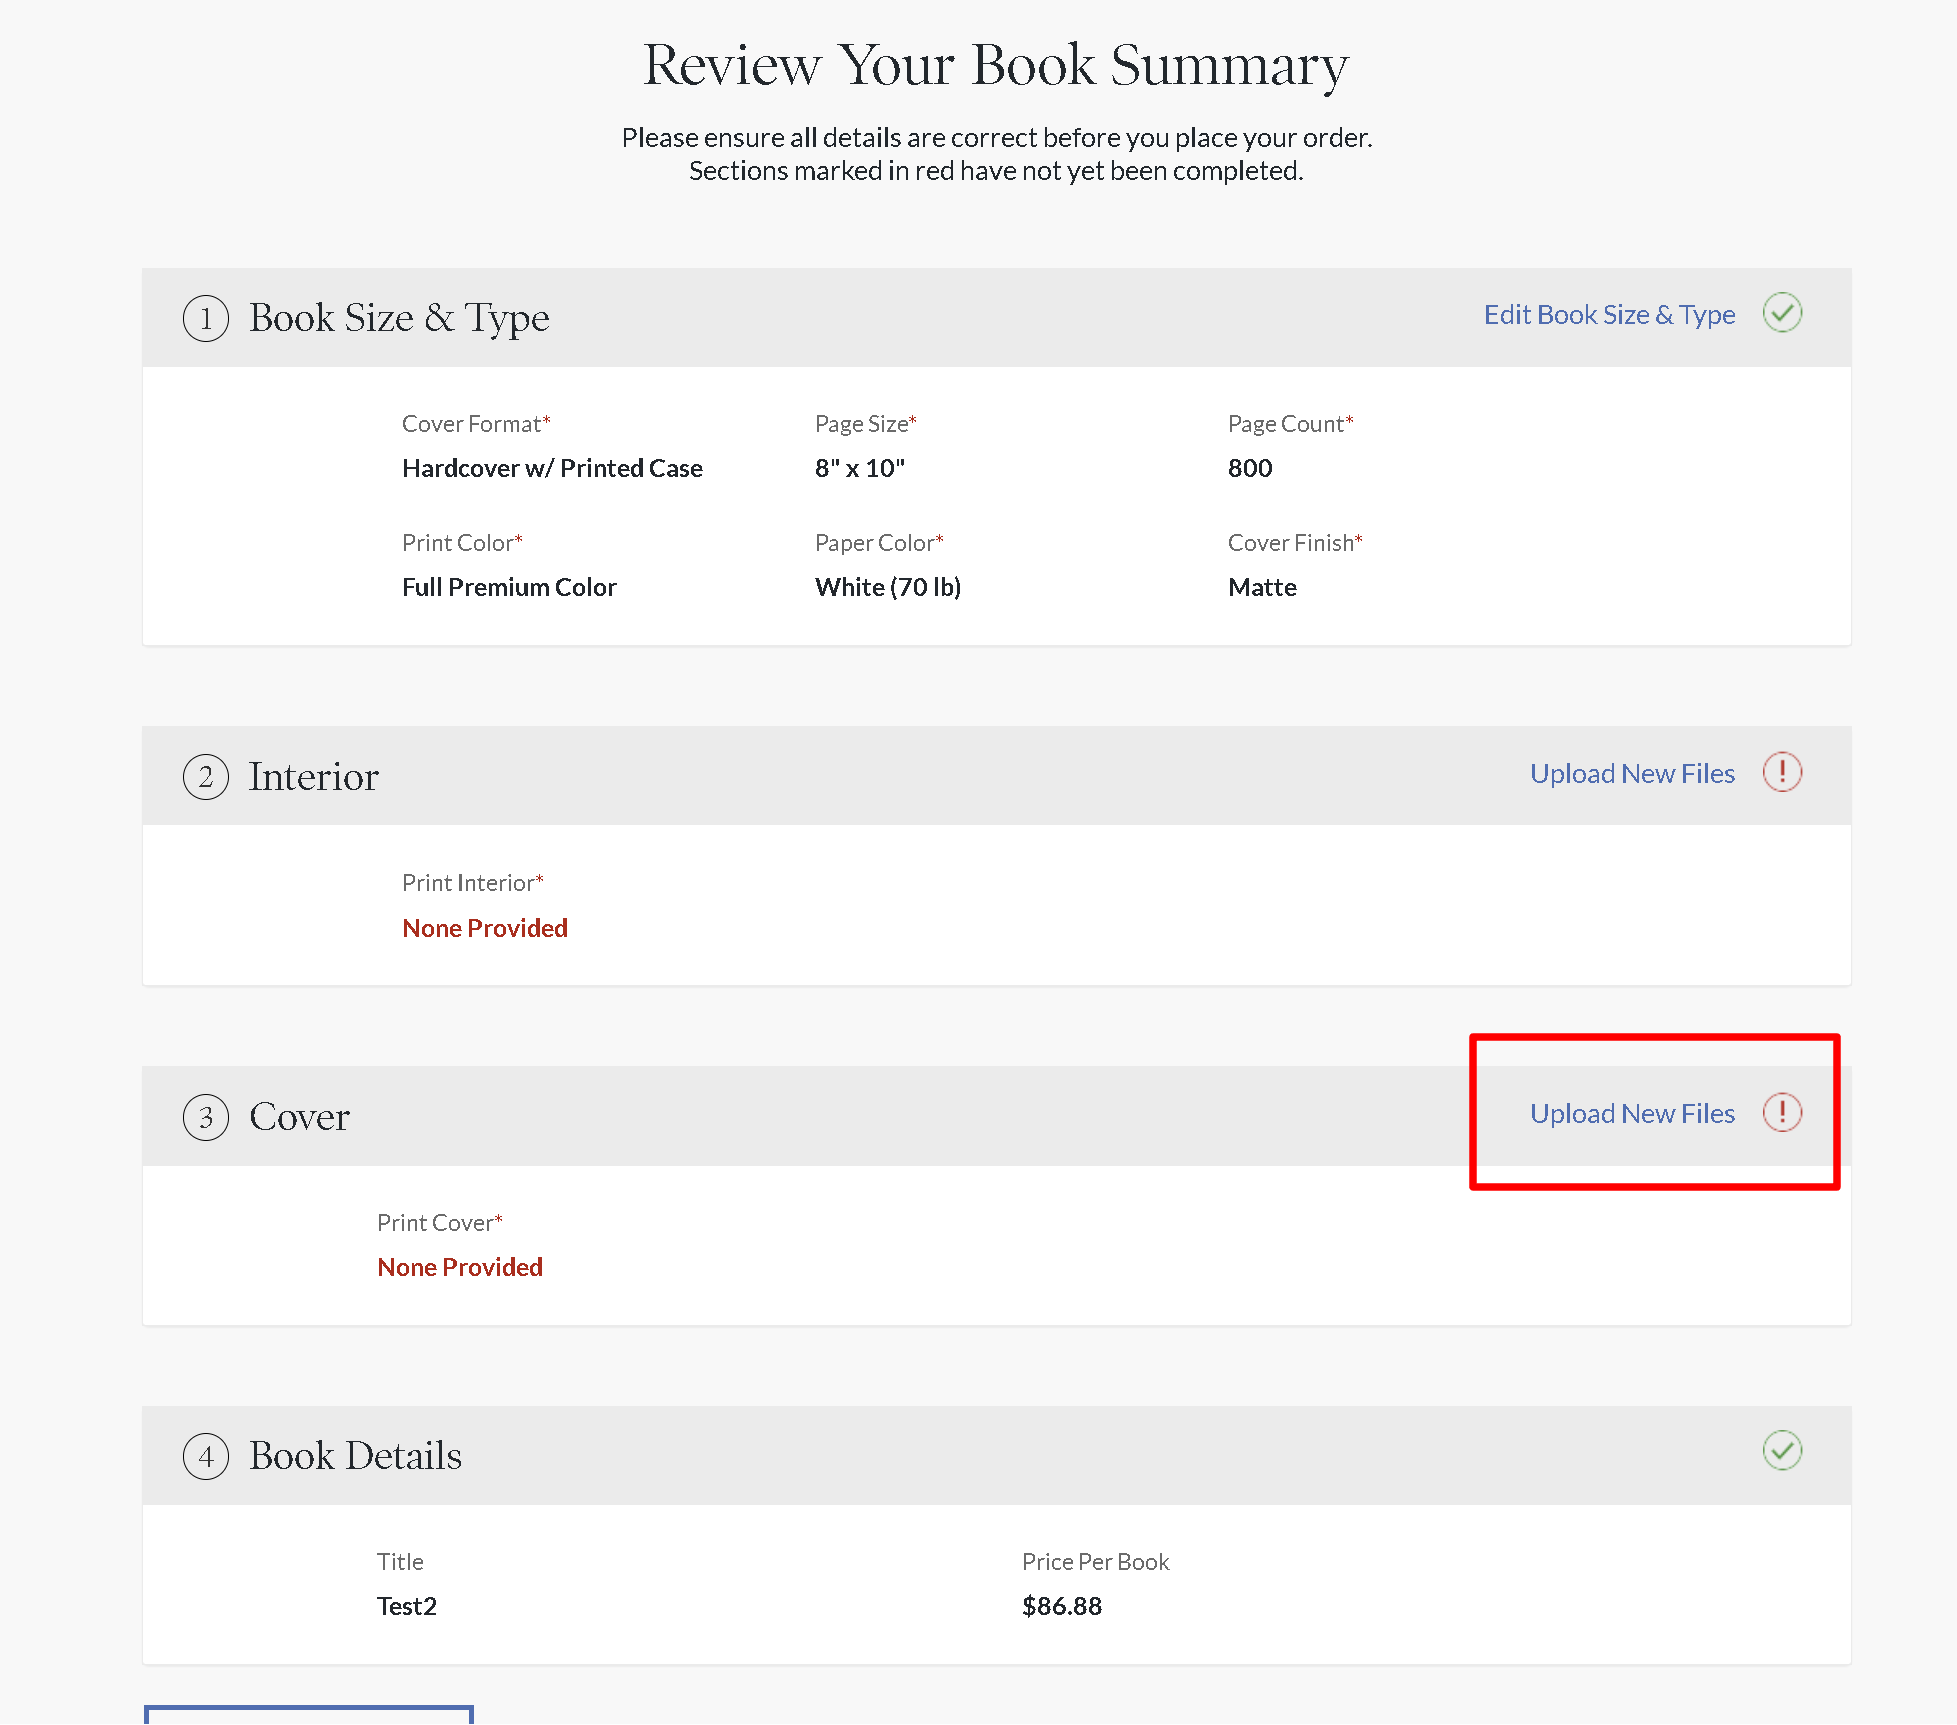The image size is (1957, 1725).
Task: Click Upload New Files in Interior section
Action: [x=1632, y=773]
